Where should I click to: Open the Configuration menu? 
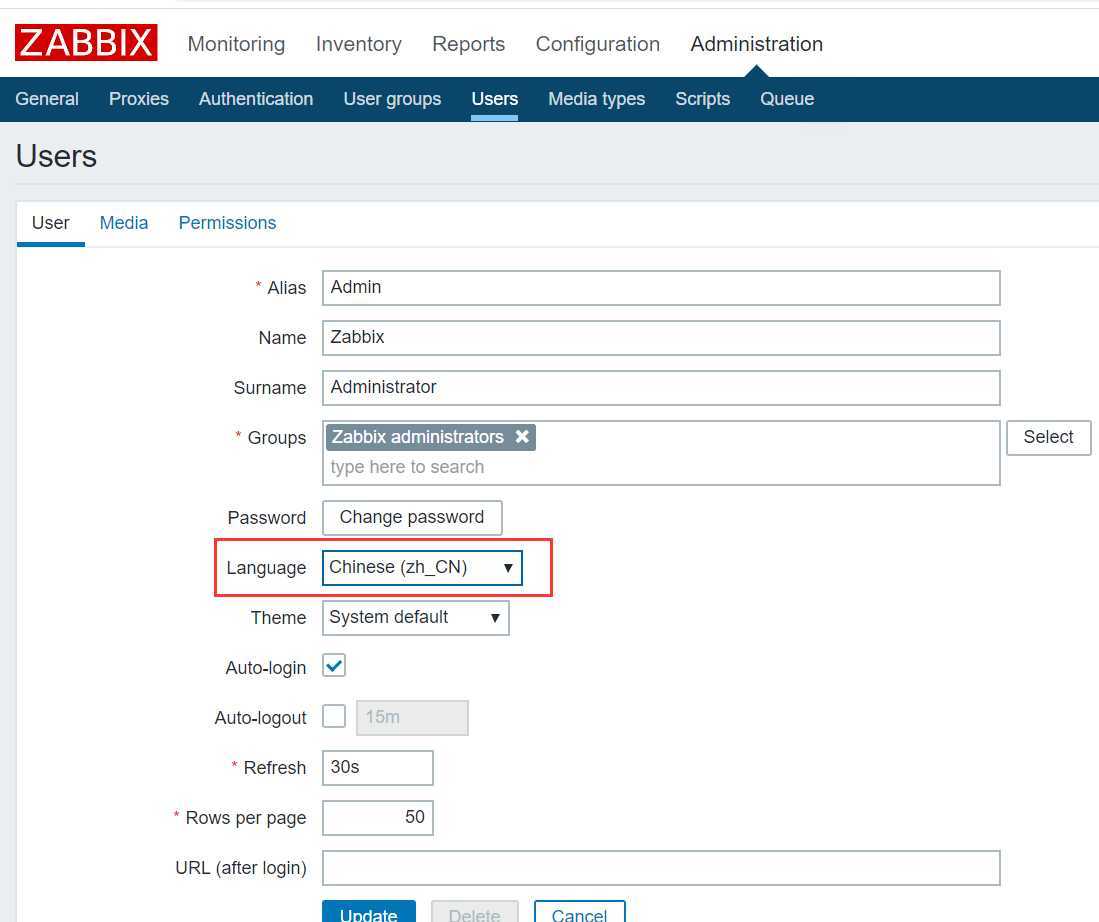click(x=597, y=44)
